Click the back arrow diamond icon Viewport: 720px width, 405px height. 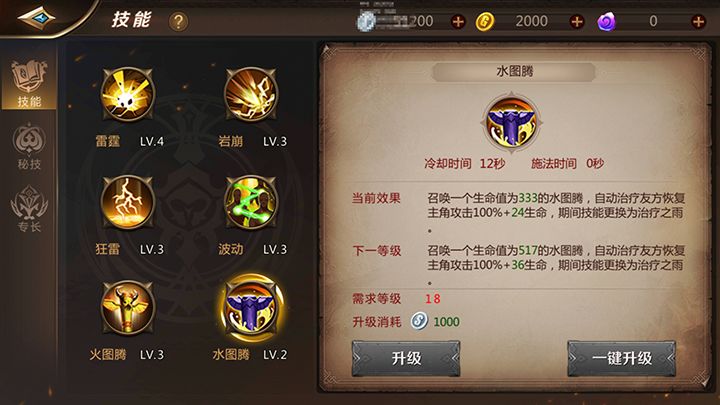pyautogui.click(x=36, y=18)
